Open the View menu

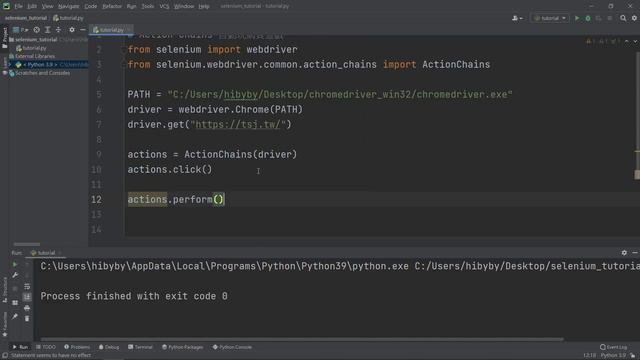click(47, 6)
